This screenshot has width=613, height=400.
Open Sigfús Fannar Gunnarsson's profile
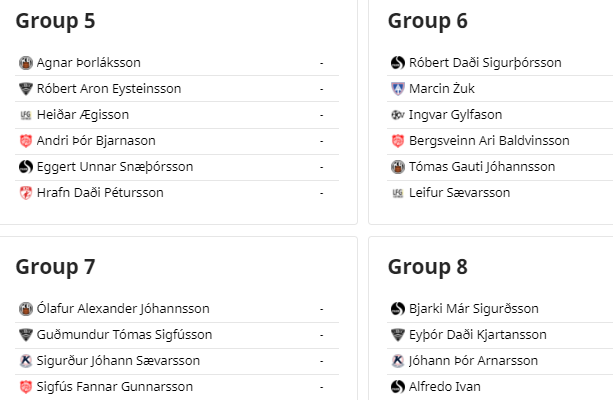[115, 387]
